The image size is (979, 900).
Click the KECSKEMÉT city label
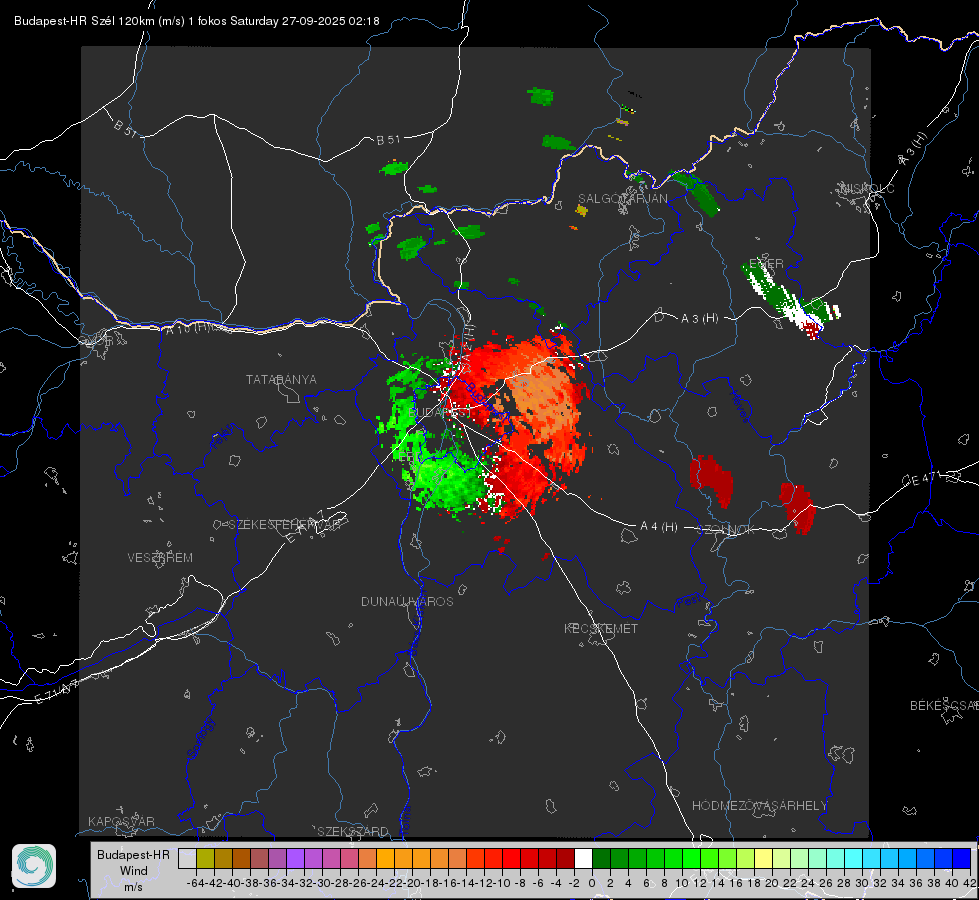tap(601, 628)
